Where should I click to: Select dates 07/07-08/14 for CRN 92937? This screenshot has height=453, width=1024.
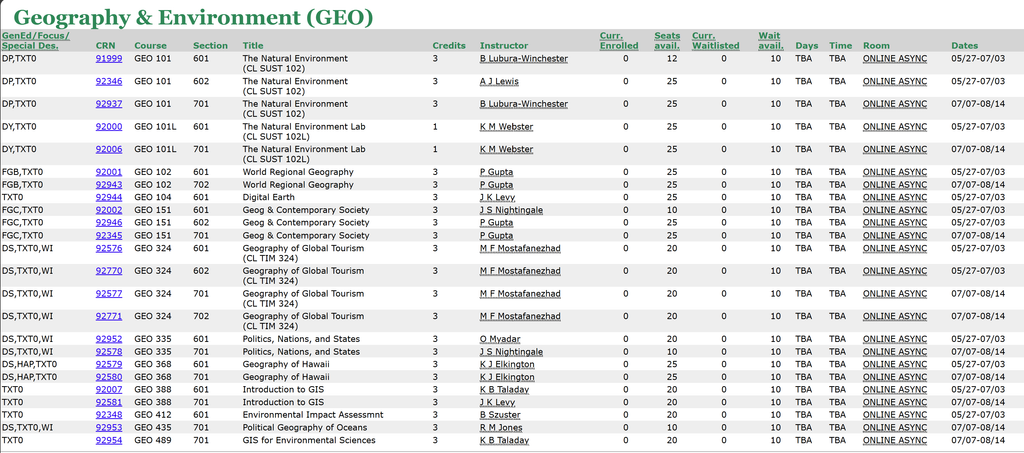[978, 104]
